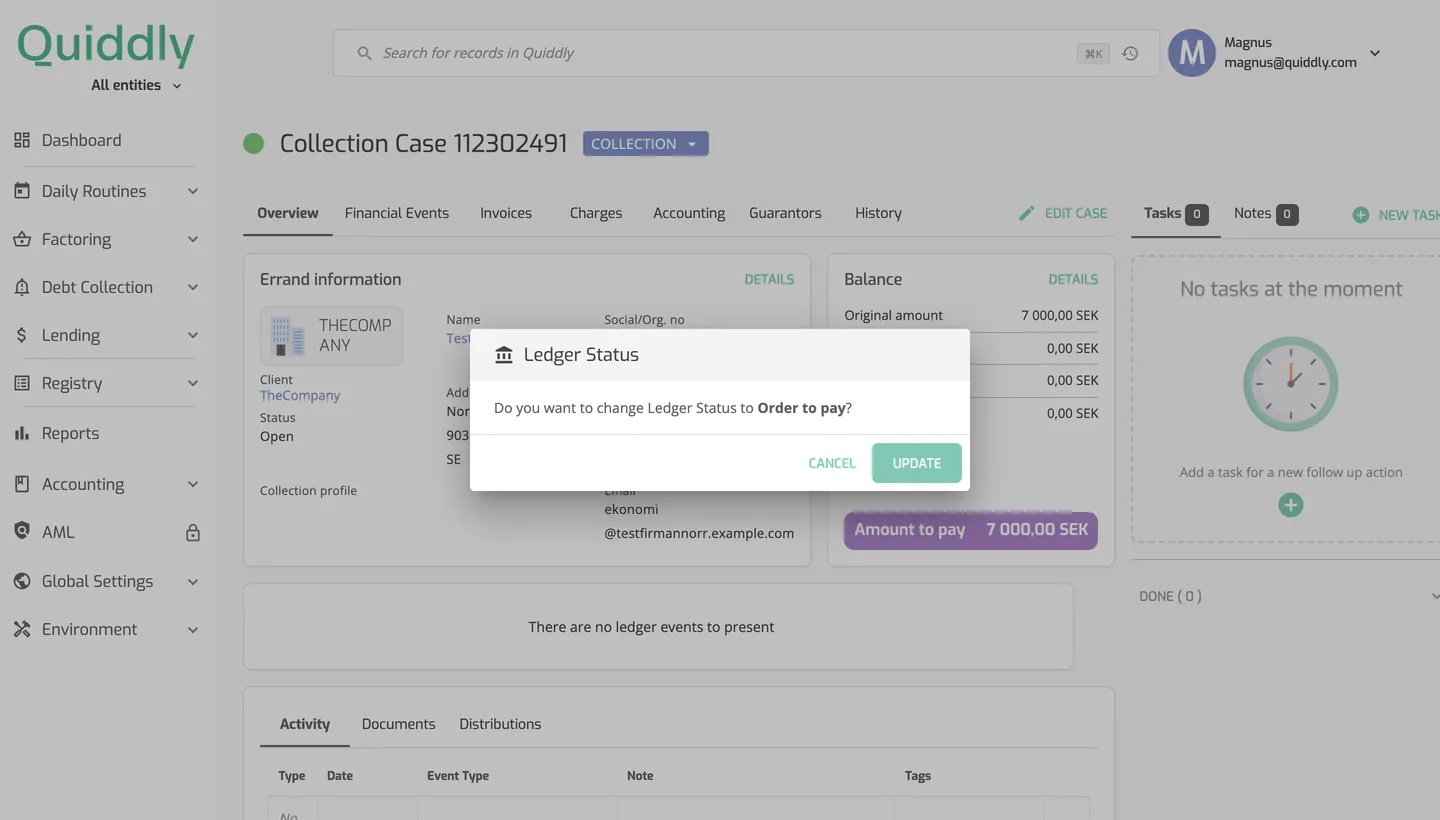Expand the Global Settings chevron
The width and height of the screenshot is (1440, 820).
point(193,581)
